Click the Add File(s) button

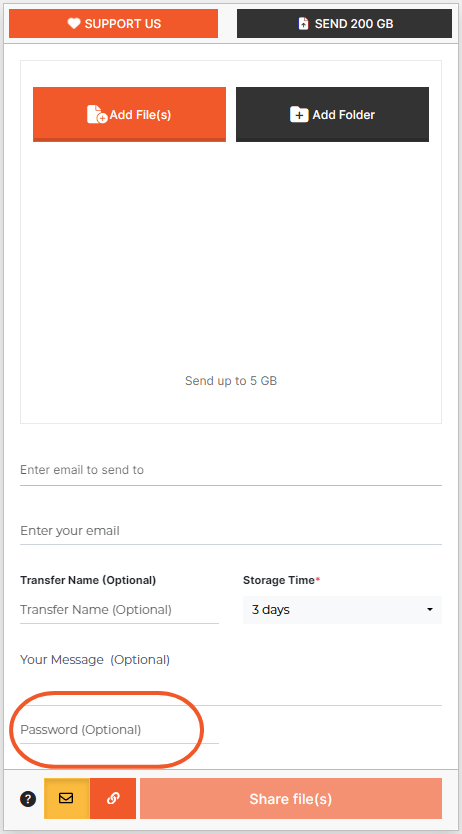click(129, 114)
